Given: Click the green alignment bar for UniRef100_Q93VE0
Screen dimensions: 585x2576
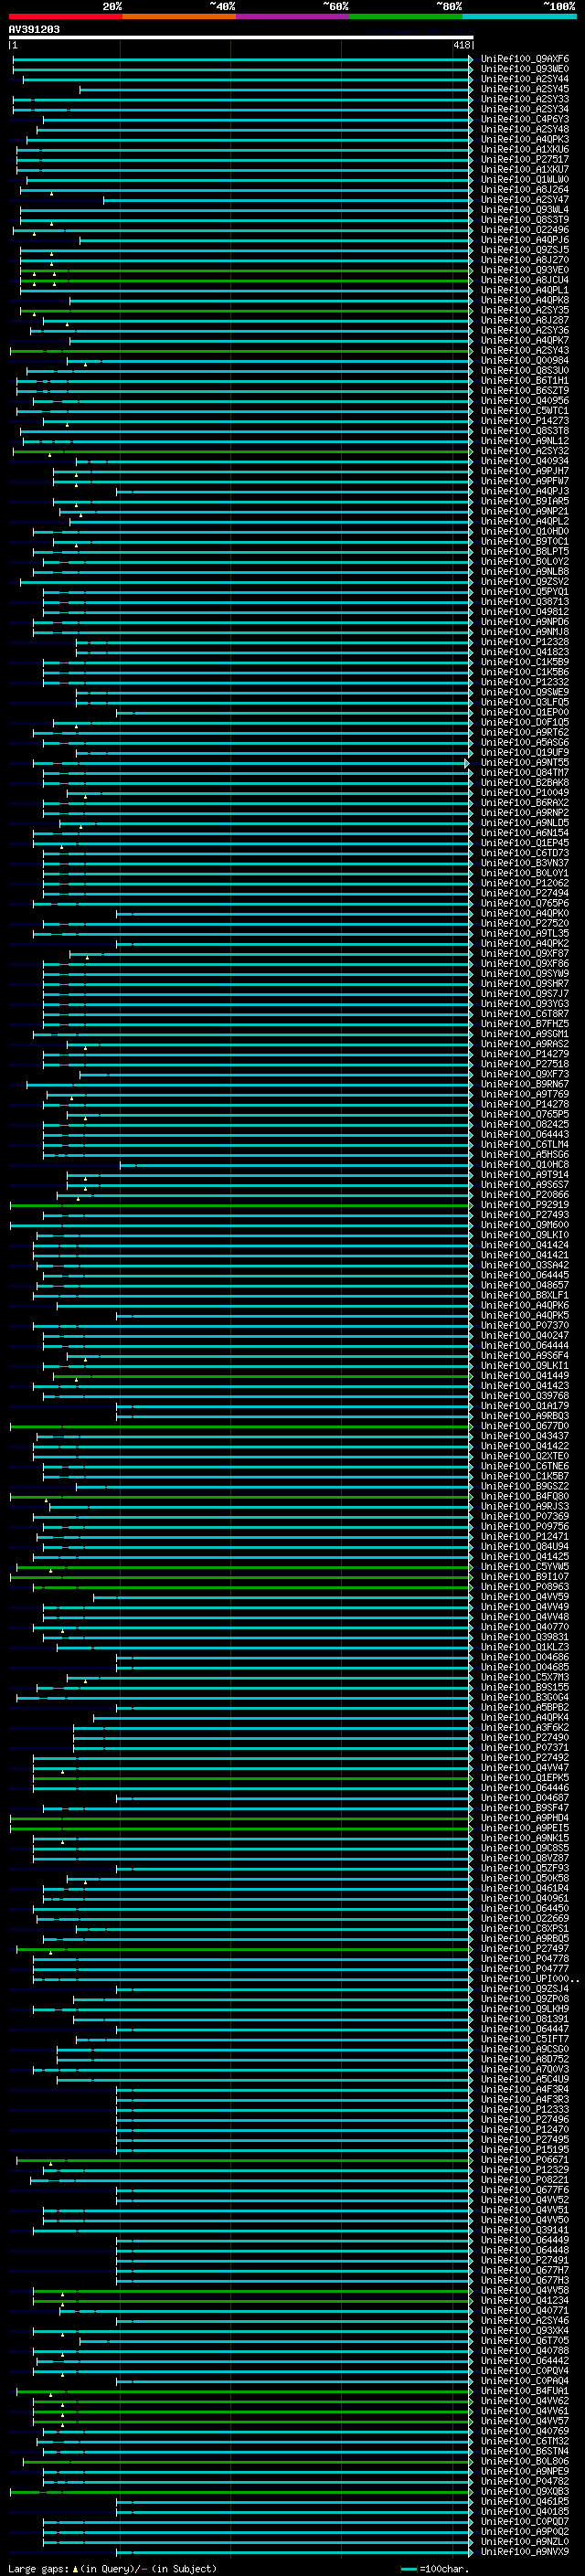Looking at the screenshot, I should click(x=245, y=270).
